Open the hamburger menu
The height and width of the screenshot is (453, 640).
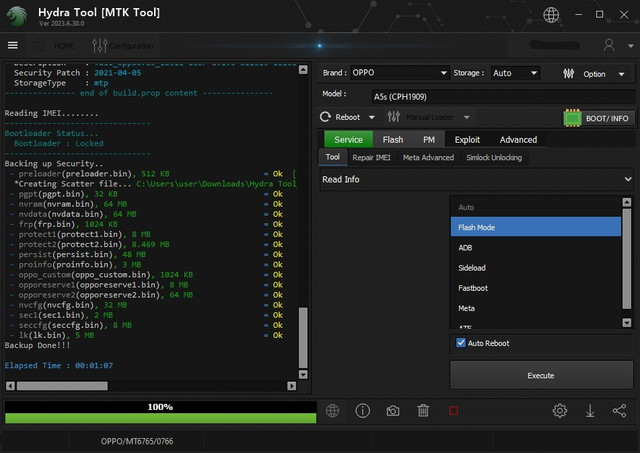tap(13, 45)
